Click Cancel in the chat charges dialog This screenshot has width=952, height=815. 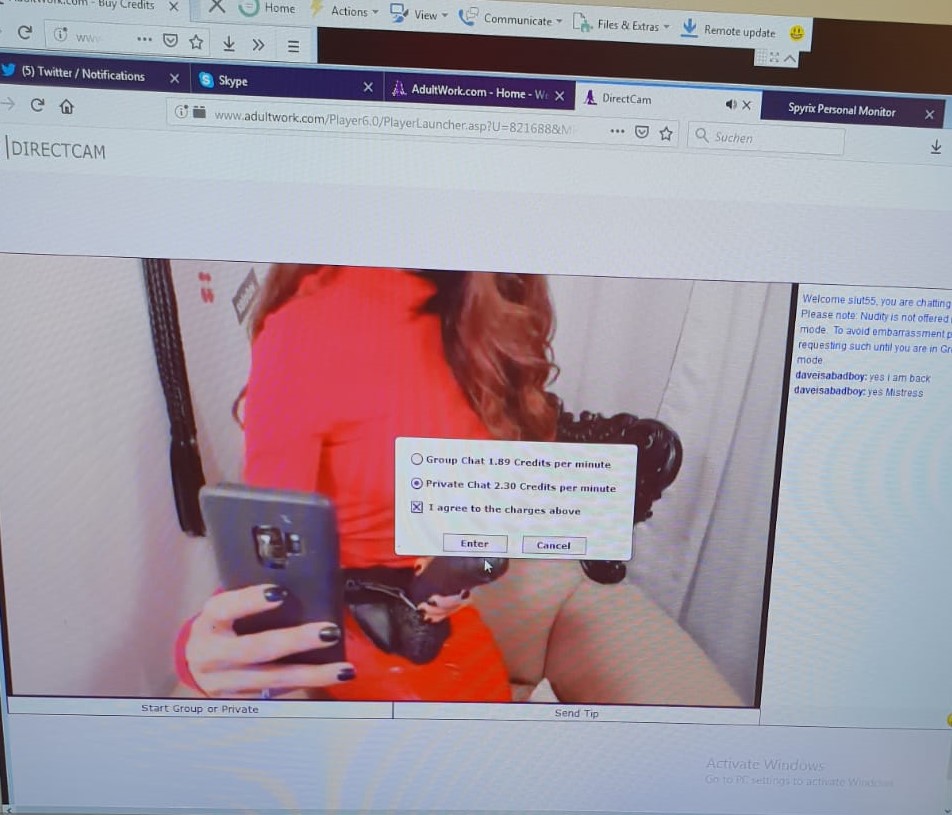pyautogui.click(x=553, y=545)
